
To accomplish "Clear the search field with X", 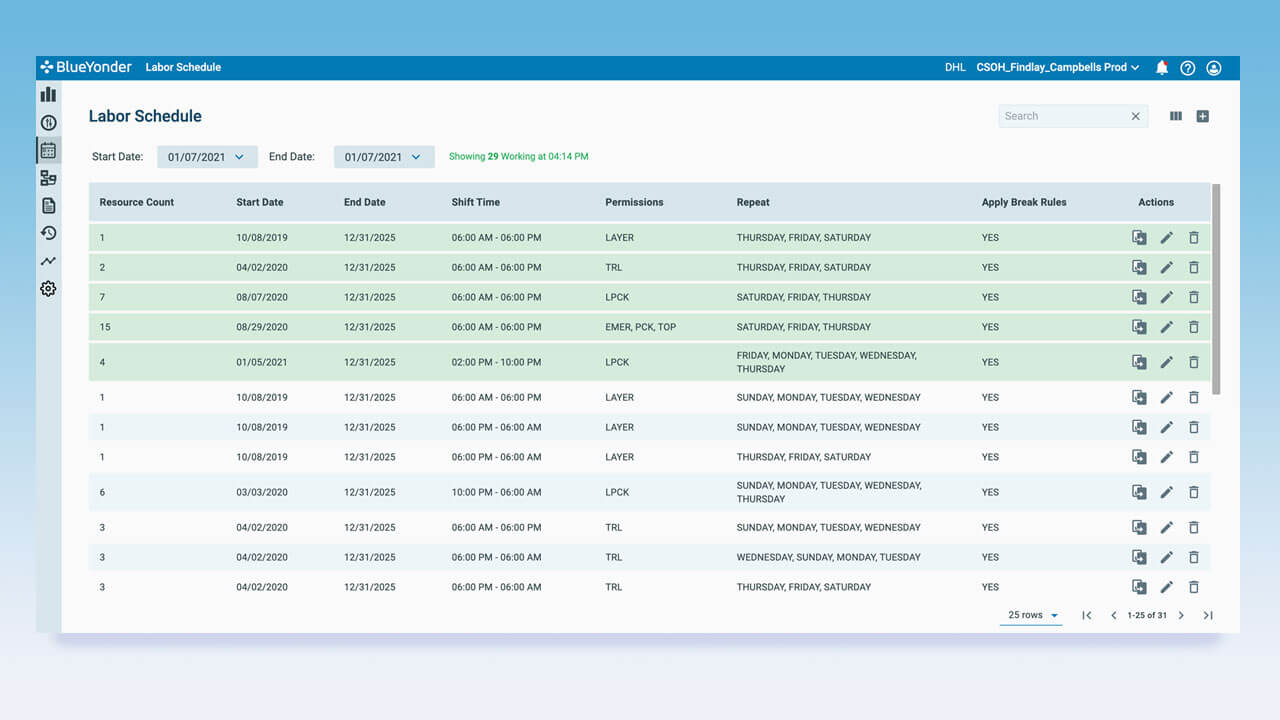I will point(1135,116).
